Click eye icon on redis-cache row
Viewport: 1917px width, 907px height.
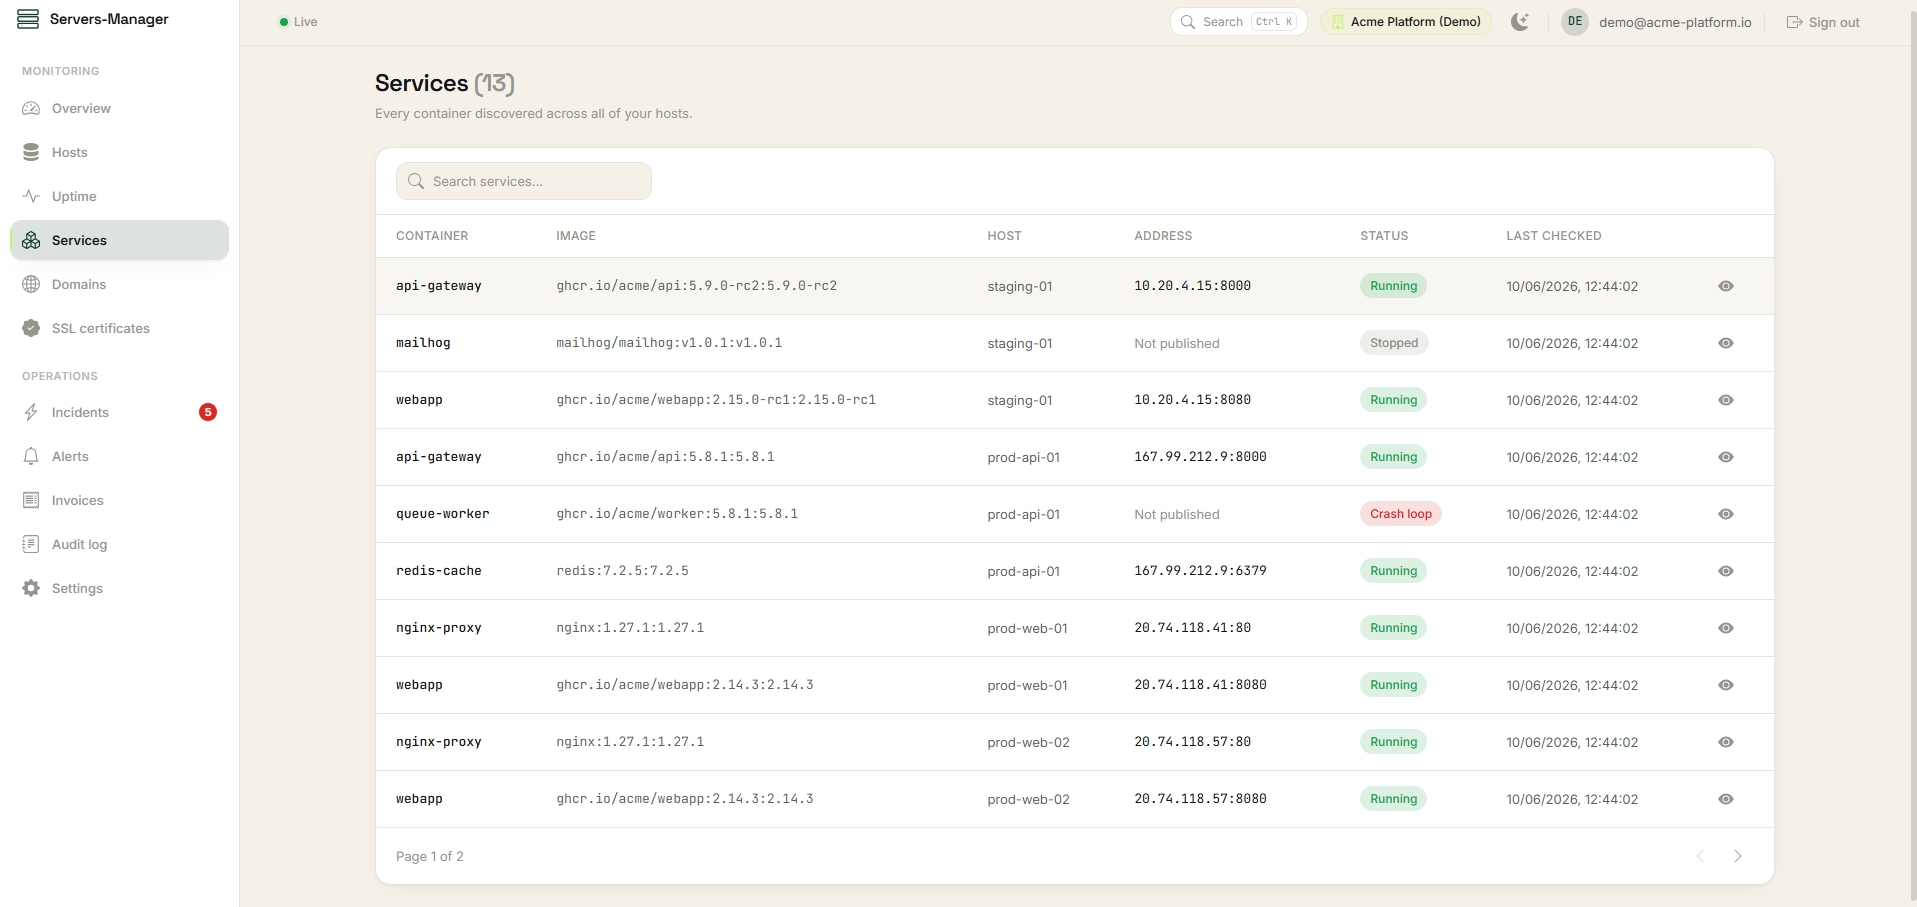tap(1726, 571)
